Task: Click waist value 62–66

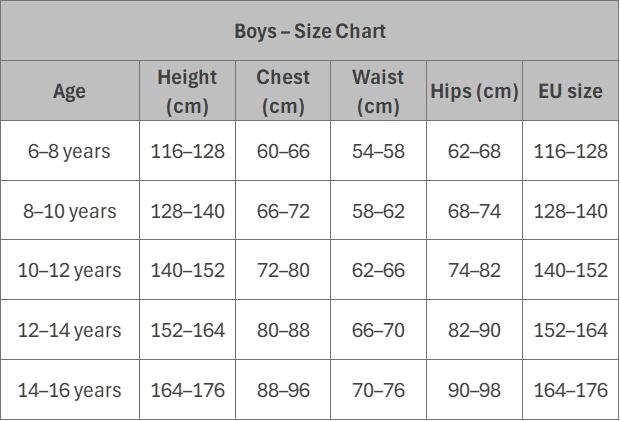Action: click(x=378, y=270)
